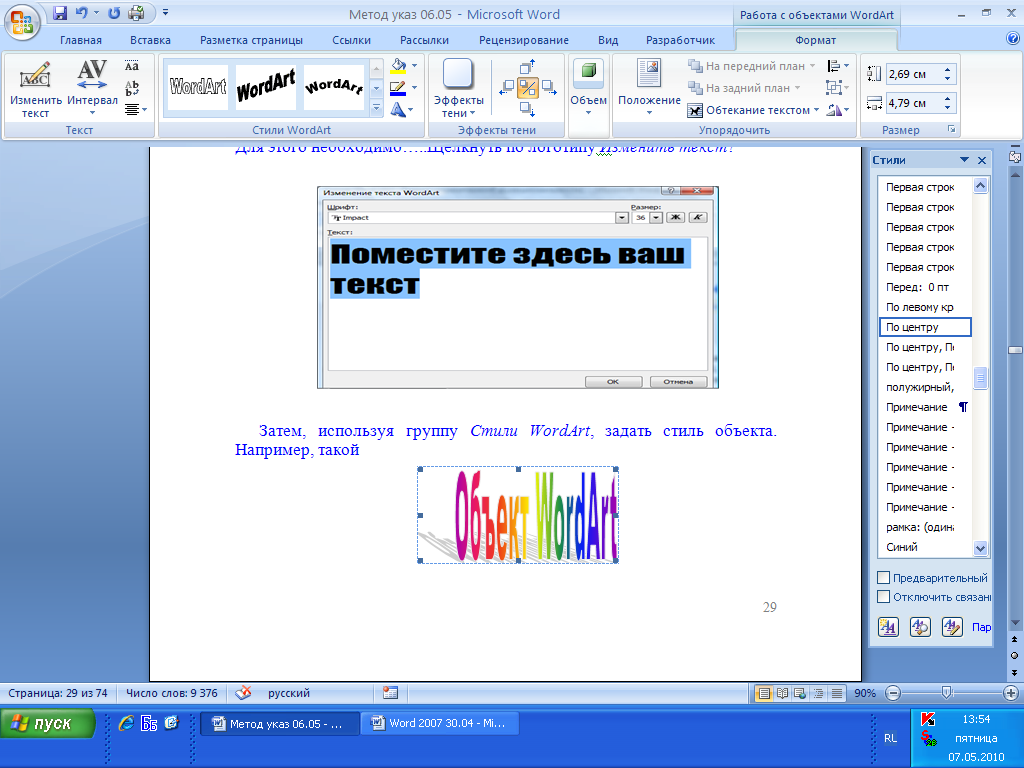Open the Office button menu

click(x=22, y=22)
